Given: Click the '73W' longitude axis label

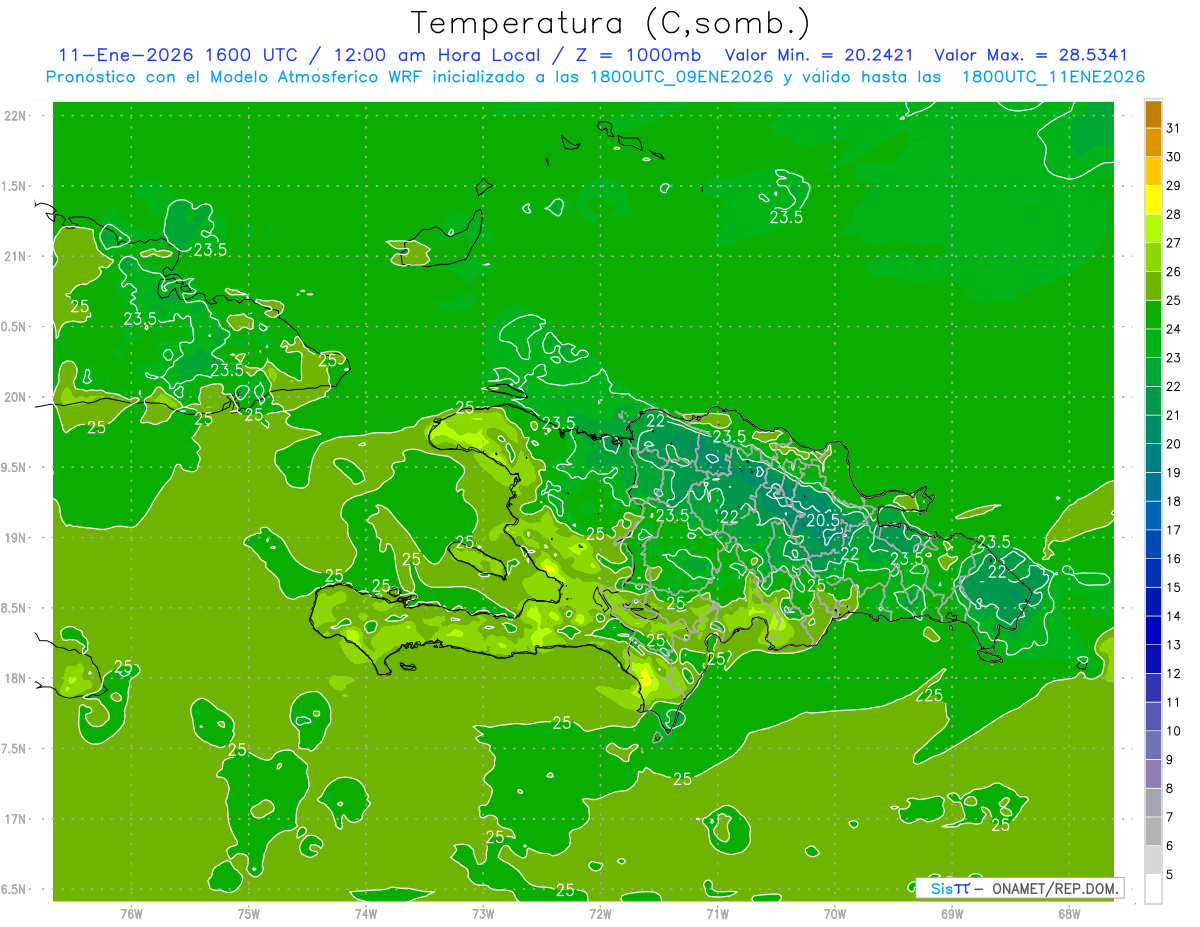Looking at the screenshot, I should [x=483, y=913].
